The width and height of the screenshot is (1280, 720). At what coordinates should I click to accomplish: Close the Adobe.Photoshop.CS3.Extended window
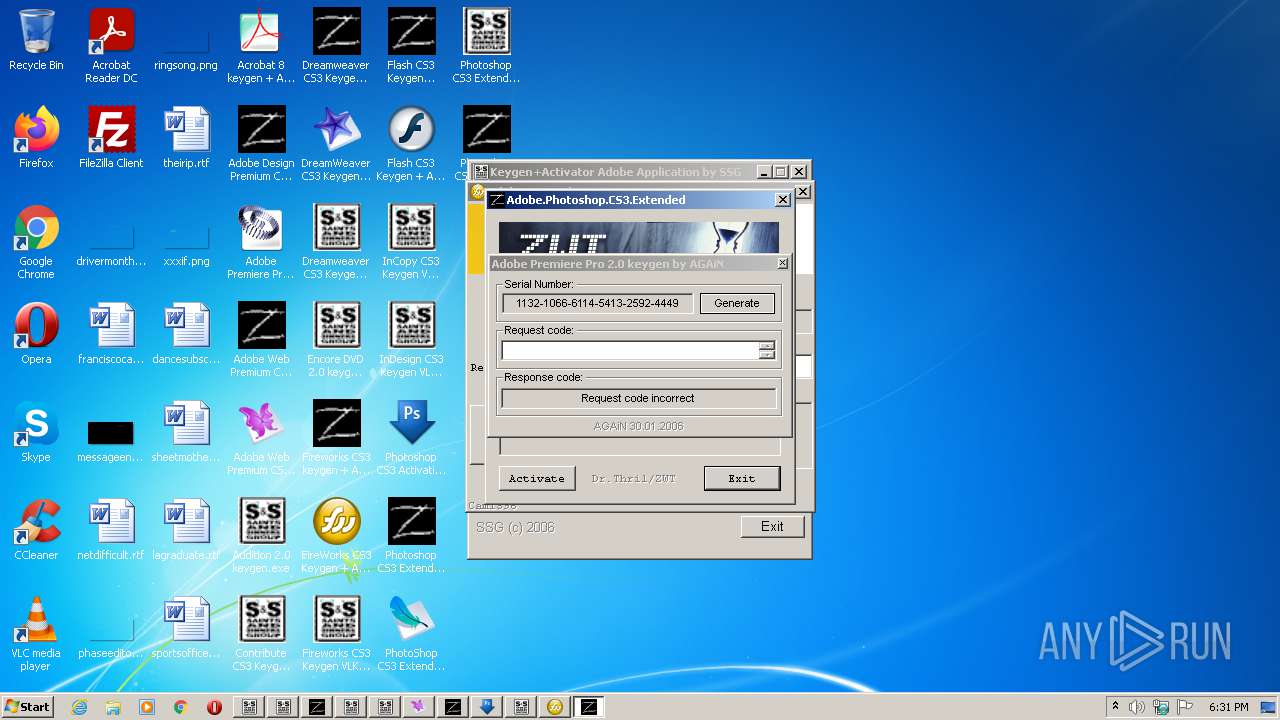(783, 200)
